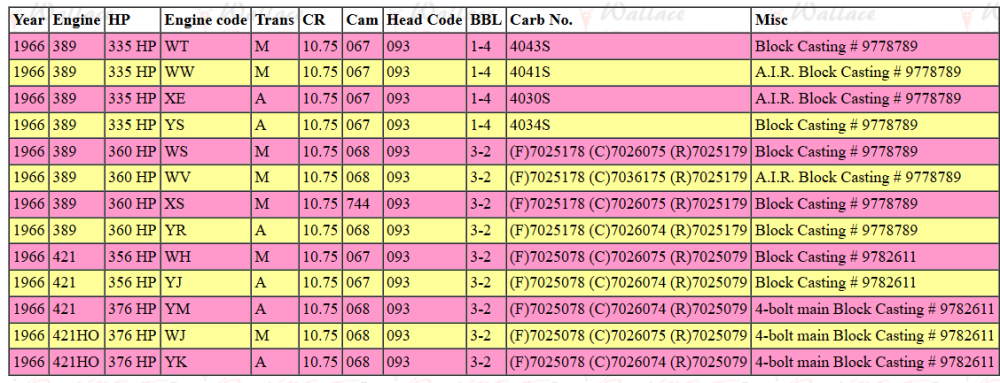Click the "Year" column header
The height and width of the screenshot is (383, 1000).
click(x=29, y=20)
